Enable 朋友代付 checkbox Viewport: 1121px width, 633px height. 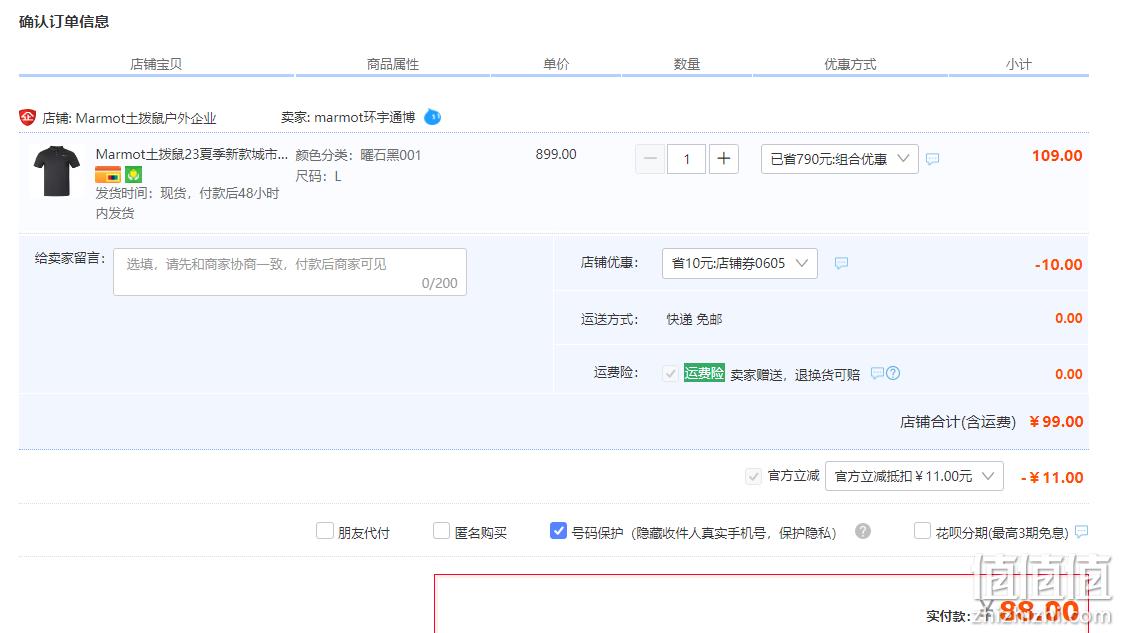pos(325,531)
